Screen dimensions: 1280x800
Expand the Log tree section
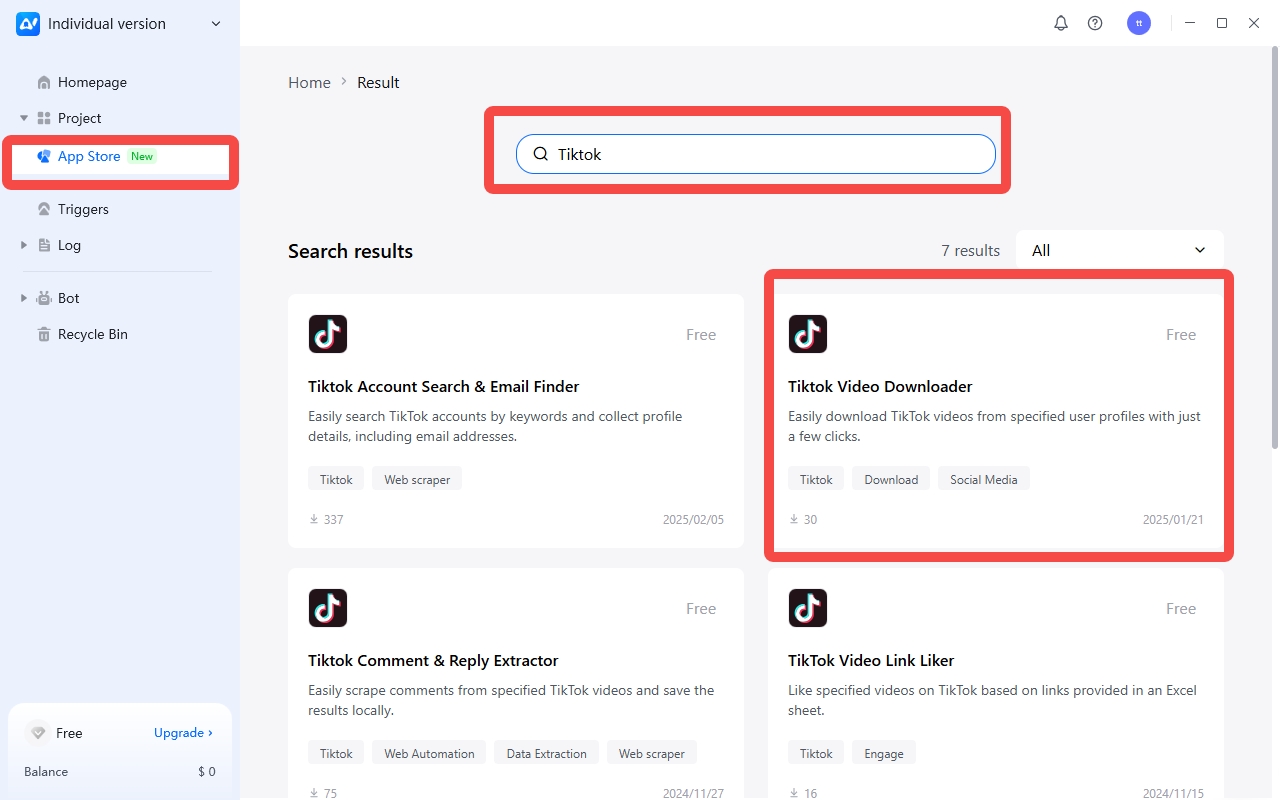24,245
